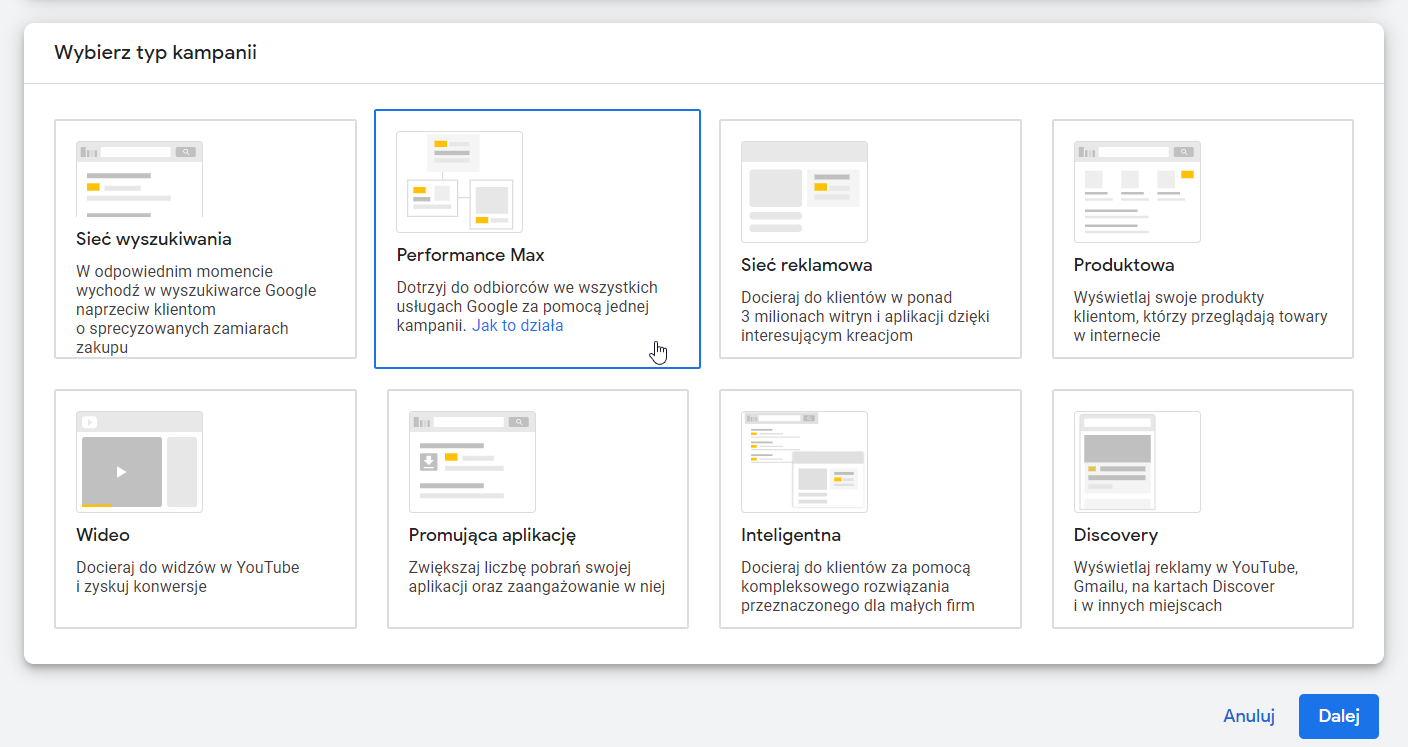Select the Sieć wyszukiwania card title
This screenshot has height=747, width=1408.
click(x=154, y=239)
